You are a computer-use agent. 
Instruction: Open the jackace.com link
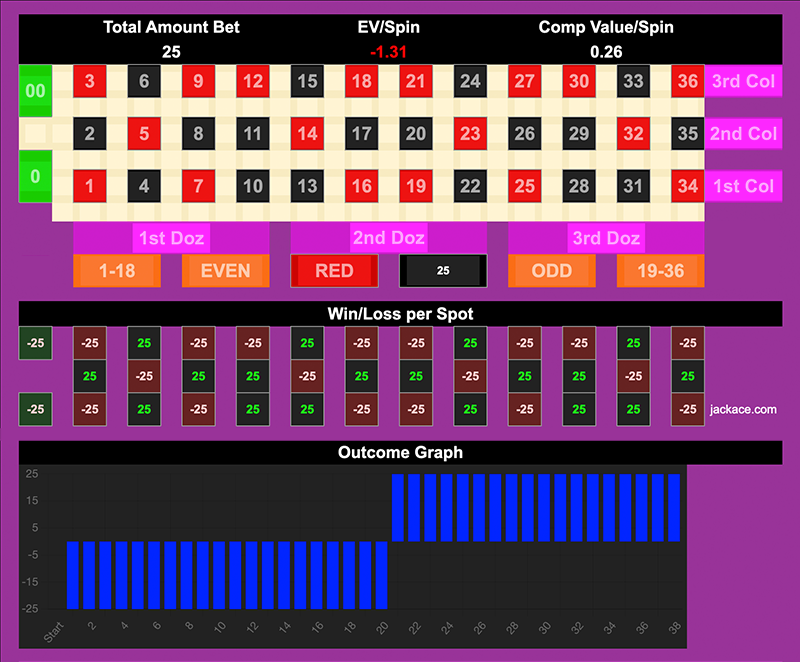point(743,409)
